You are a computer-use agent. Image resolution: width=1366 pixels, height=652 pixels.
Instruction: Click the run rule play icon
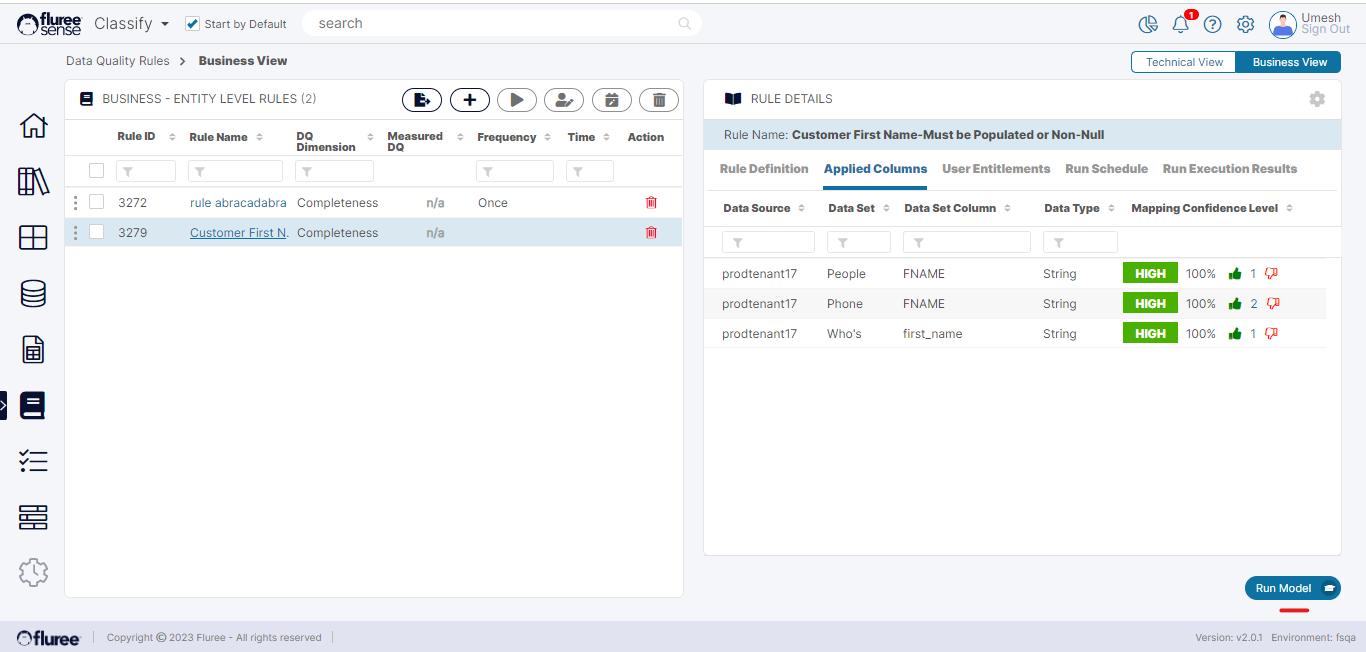[517, 100]
